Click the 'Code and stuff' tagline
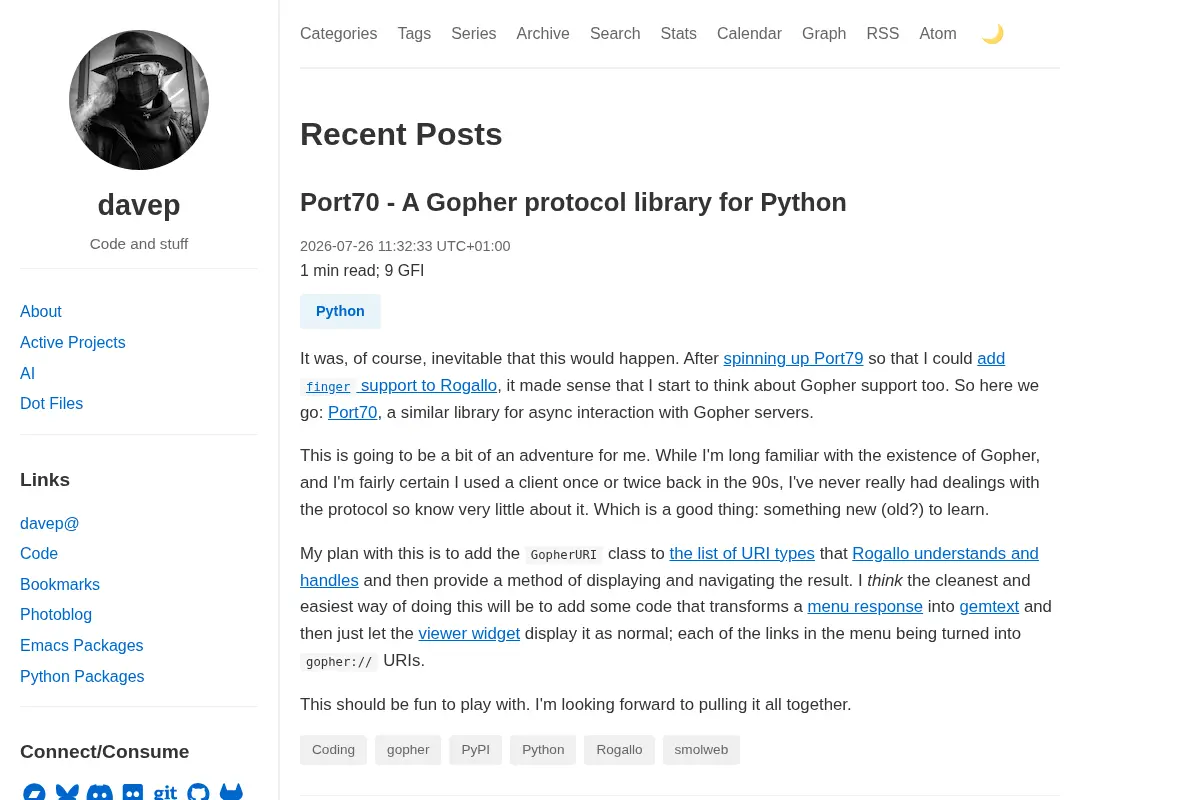The width and height of the screenshot is (1200, 800). [x=139, y=244]
